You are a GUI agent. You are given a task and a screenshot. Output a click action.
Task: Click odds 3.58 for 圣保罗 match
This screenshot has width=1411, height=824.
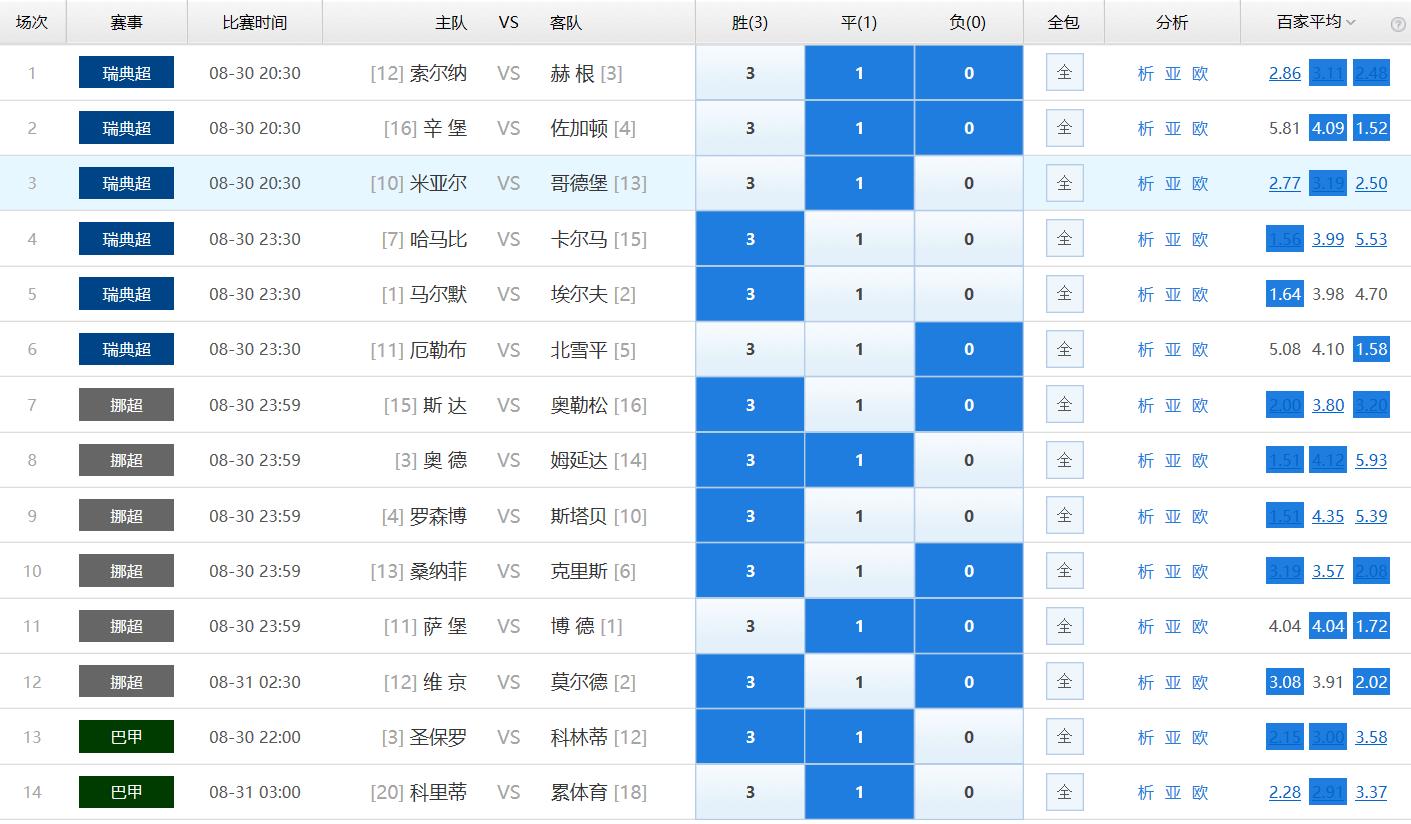pyautogui.click(x=1371, y=737)
